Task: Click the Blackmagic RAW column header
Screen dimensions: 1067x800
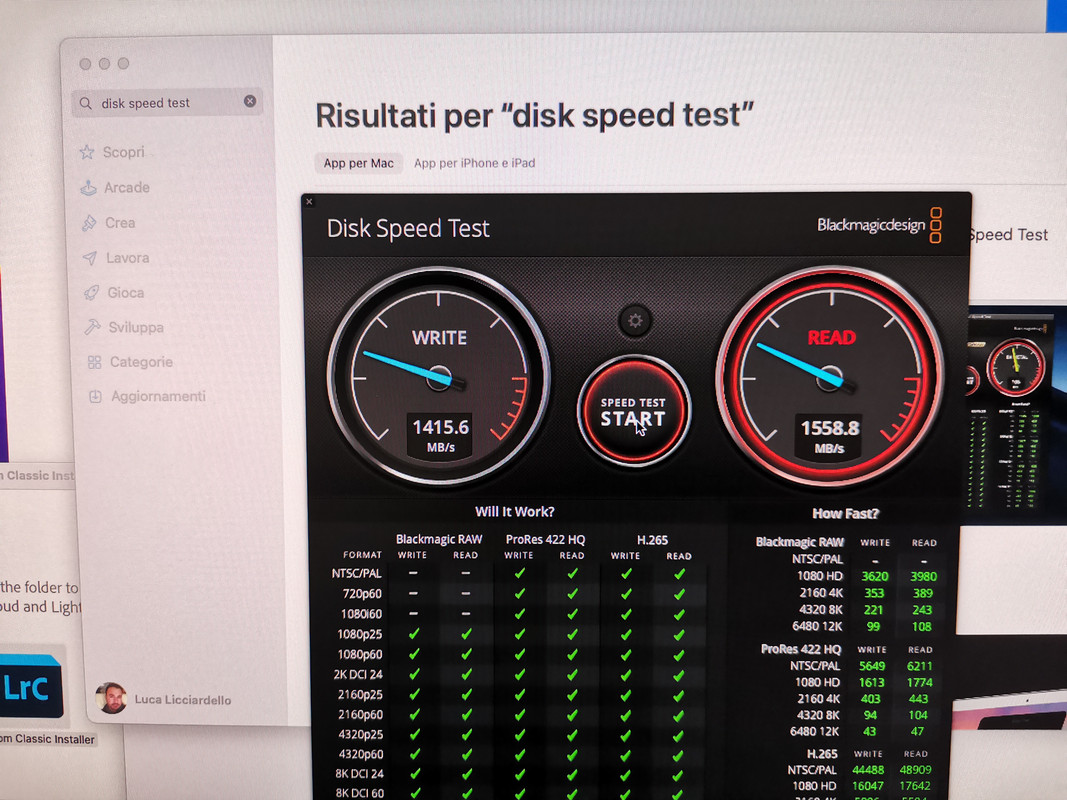Action: 439,539
